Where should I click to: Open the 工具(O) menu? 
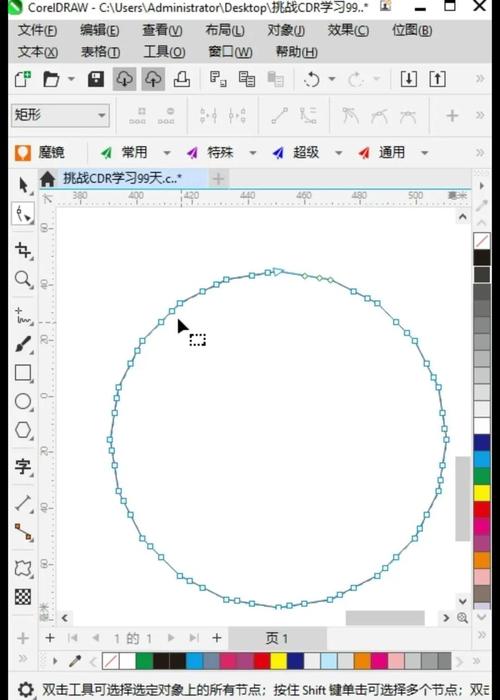[164, 52]
